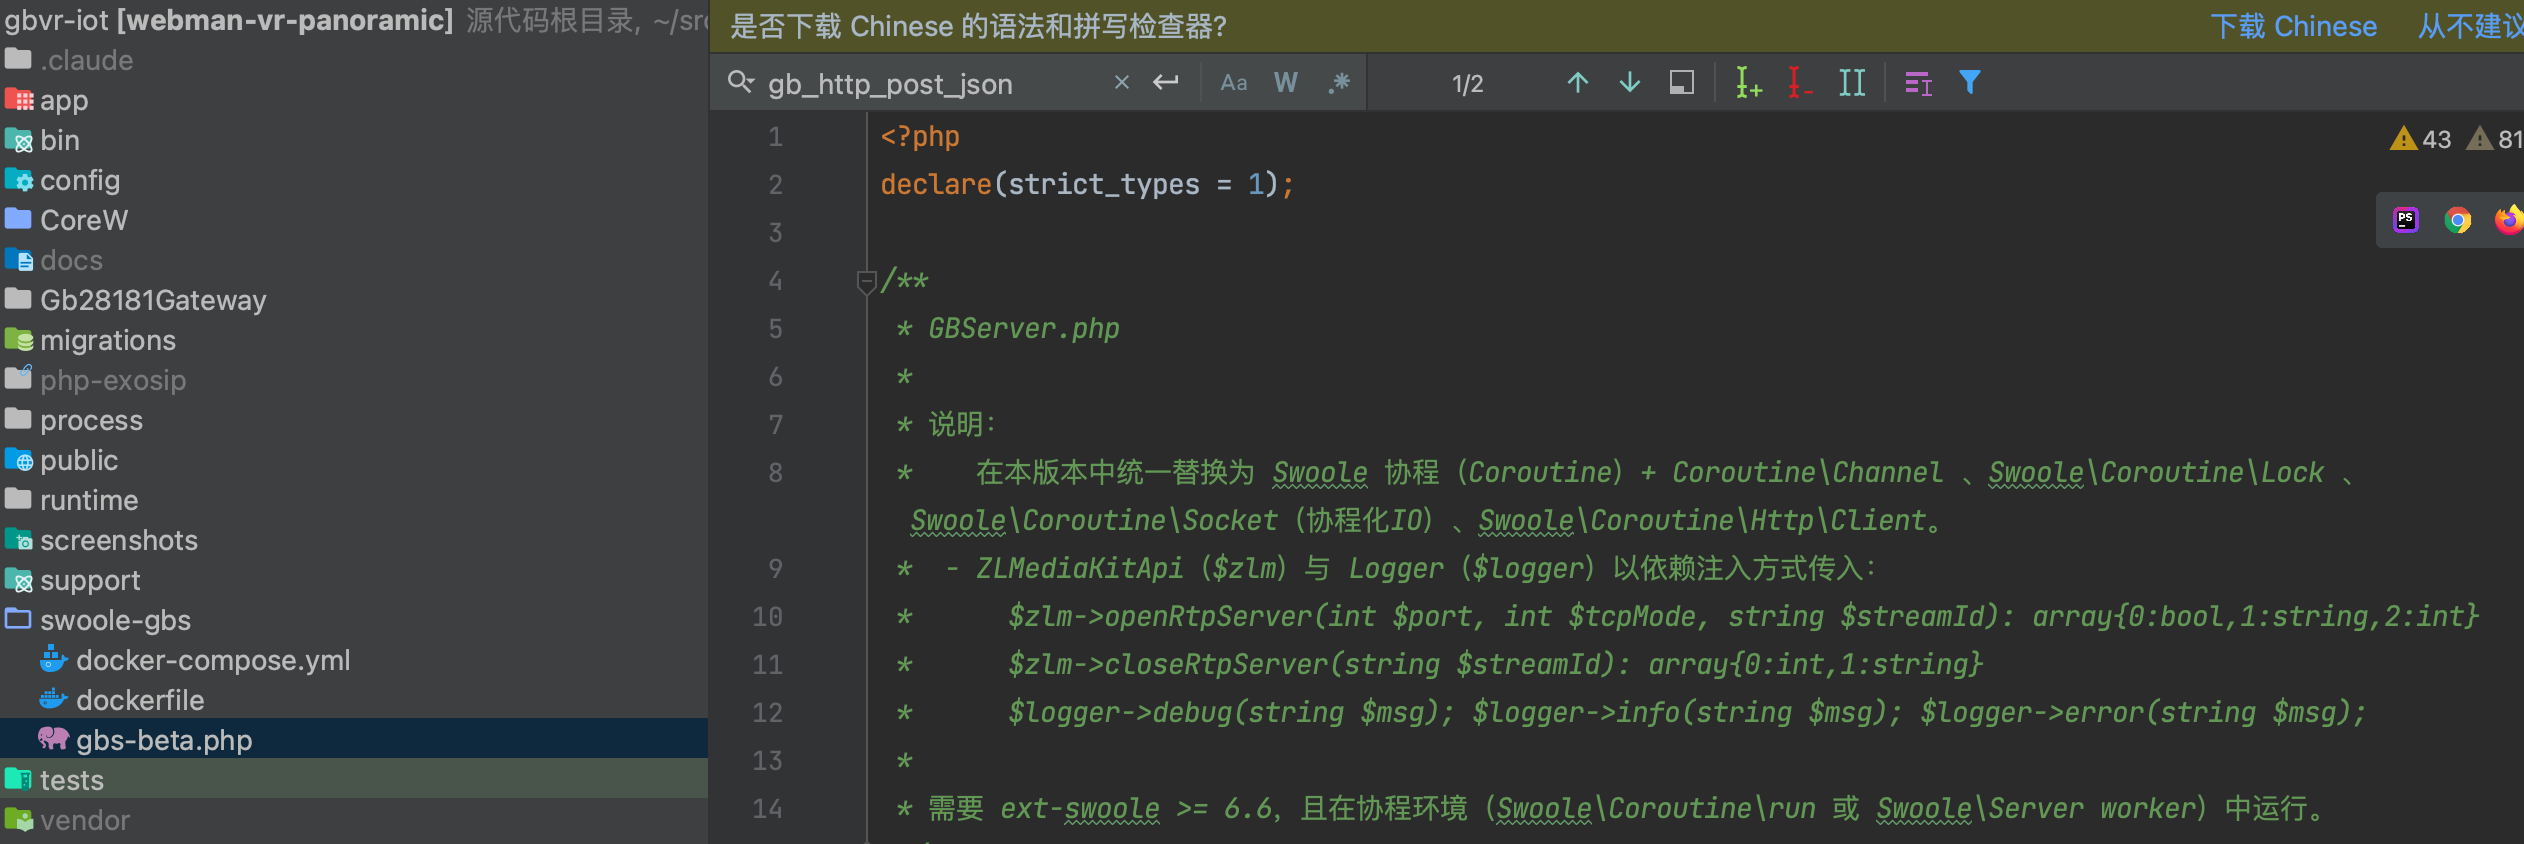Select gbs-beta.php in project tree
Screen dimensions: 2524x844
164,740
